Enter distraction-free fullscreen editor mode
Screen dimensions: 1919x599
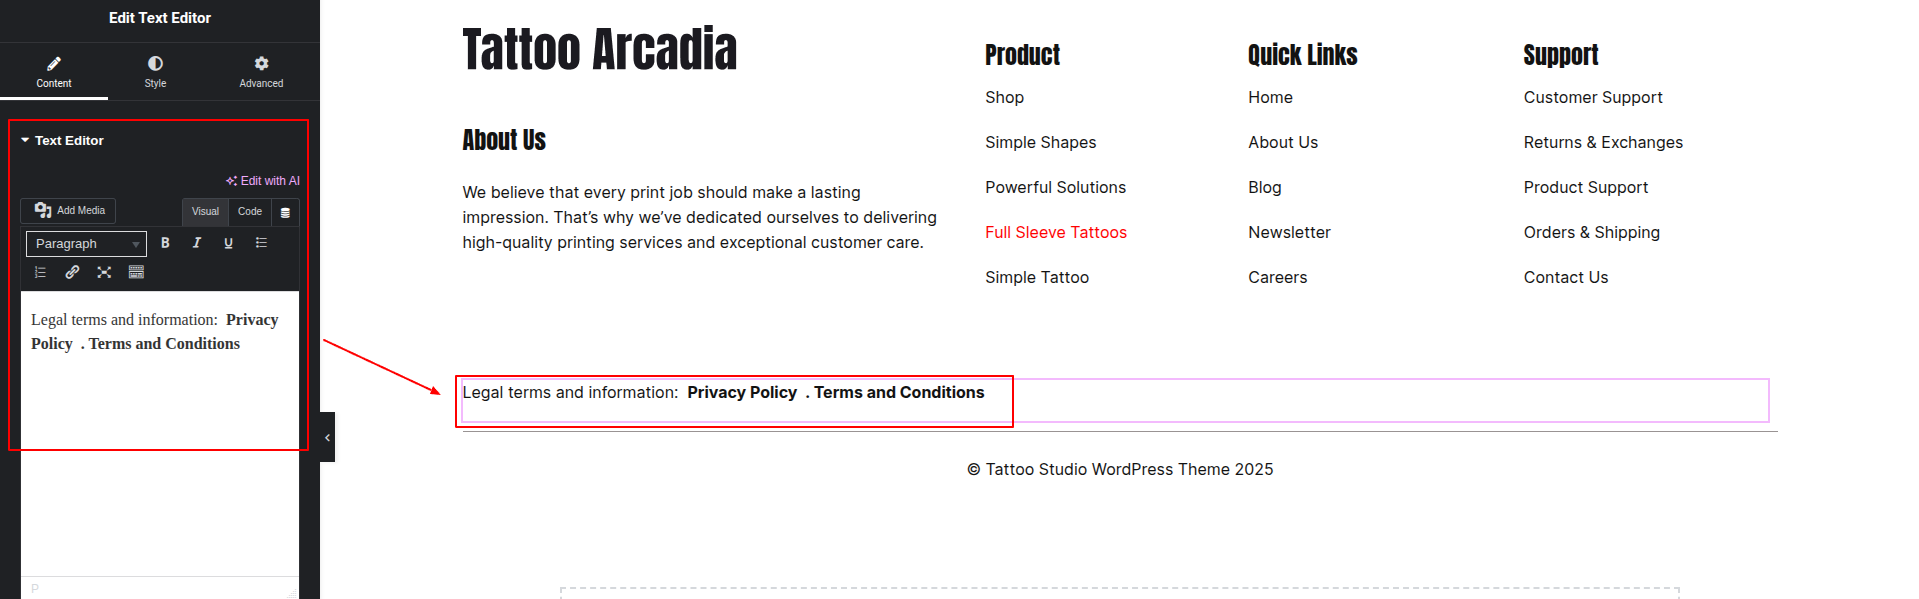click(x=104, y=272)
